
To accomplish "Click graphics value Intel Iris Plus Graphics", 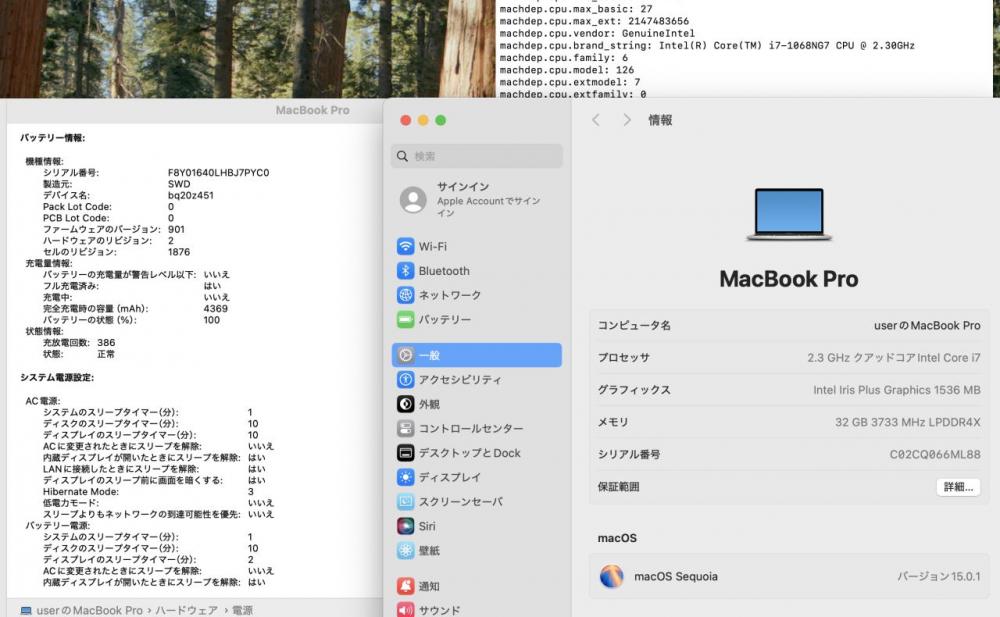I will 897,390.
